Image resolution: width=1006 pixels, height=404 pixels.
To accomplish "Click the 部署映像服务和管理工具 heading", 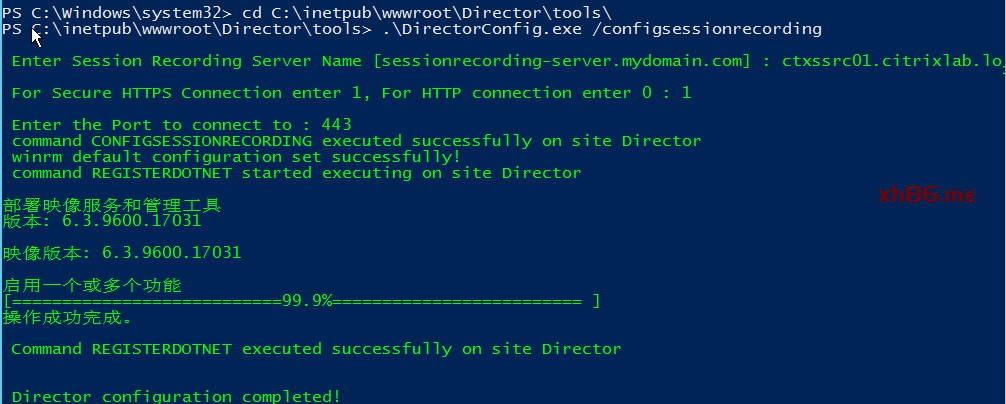I will point(112,205).
